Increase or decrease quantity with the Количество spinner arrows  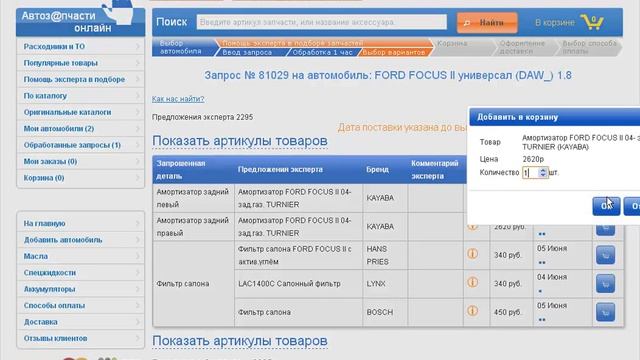pyautogui.click(x=542, y=173)
